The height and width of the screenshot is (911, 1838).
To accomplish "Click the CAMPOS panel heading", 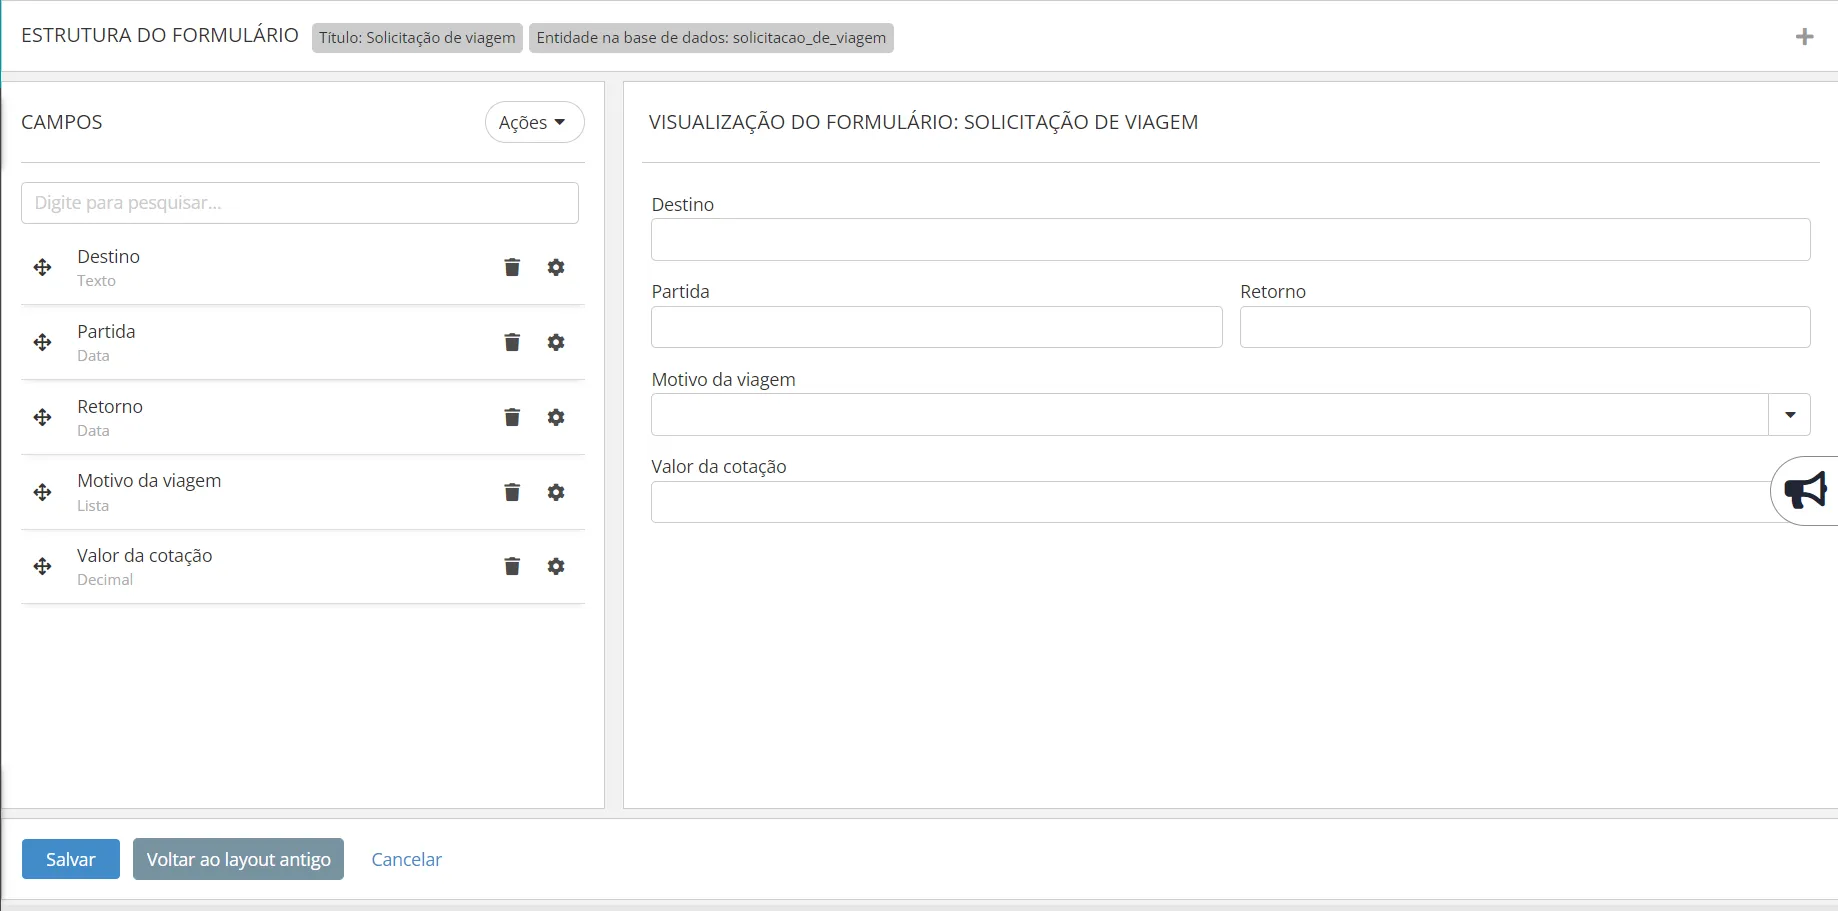I will coord(62,122).
